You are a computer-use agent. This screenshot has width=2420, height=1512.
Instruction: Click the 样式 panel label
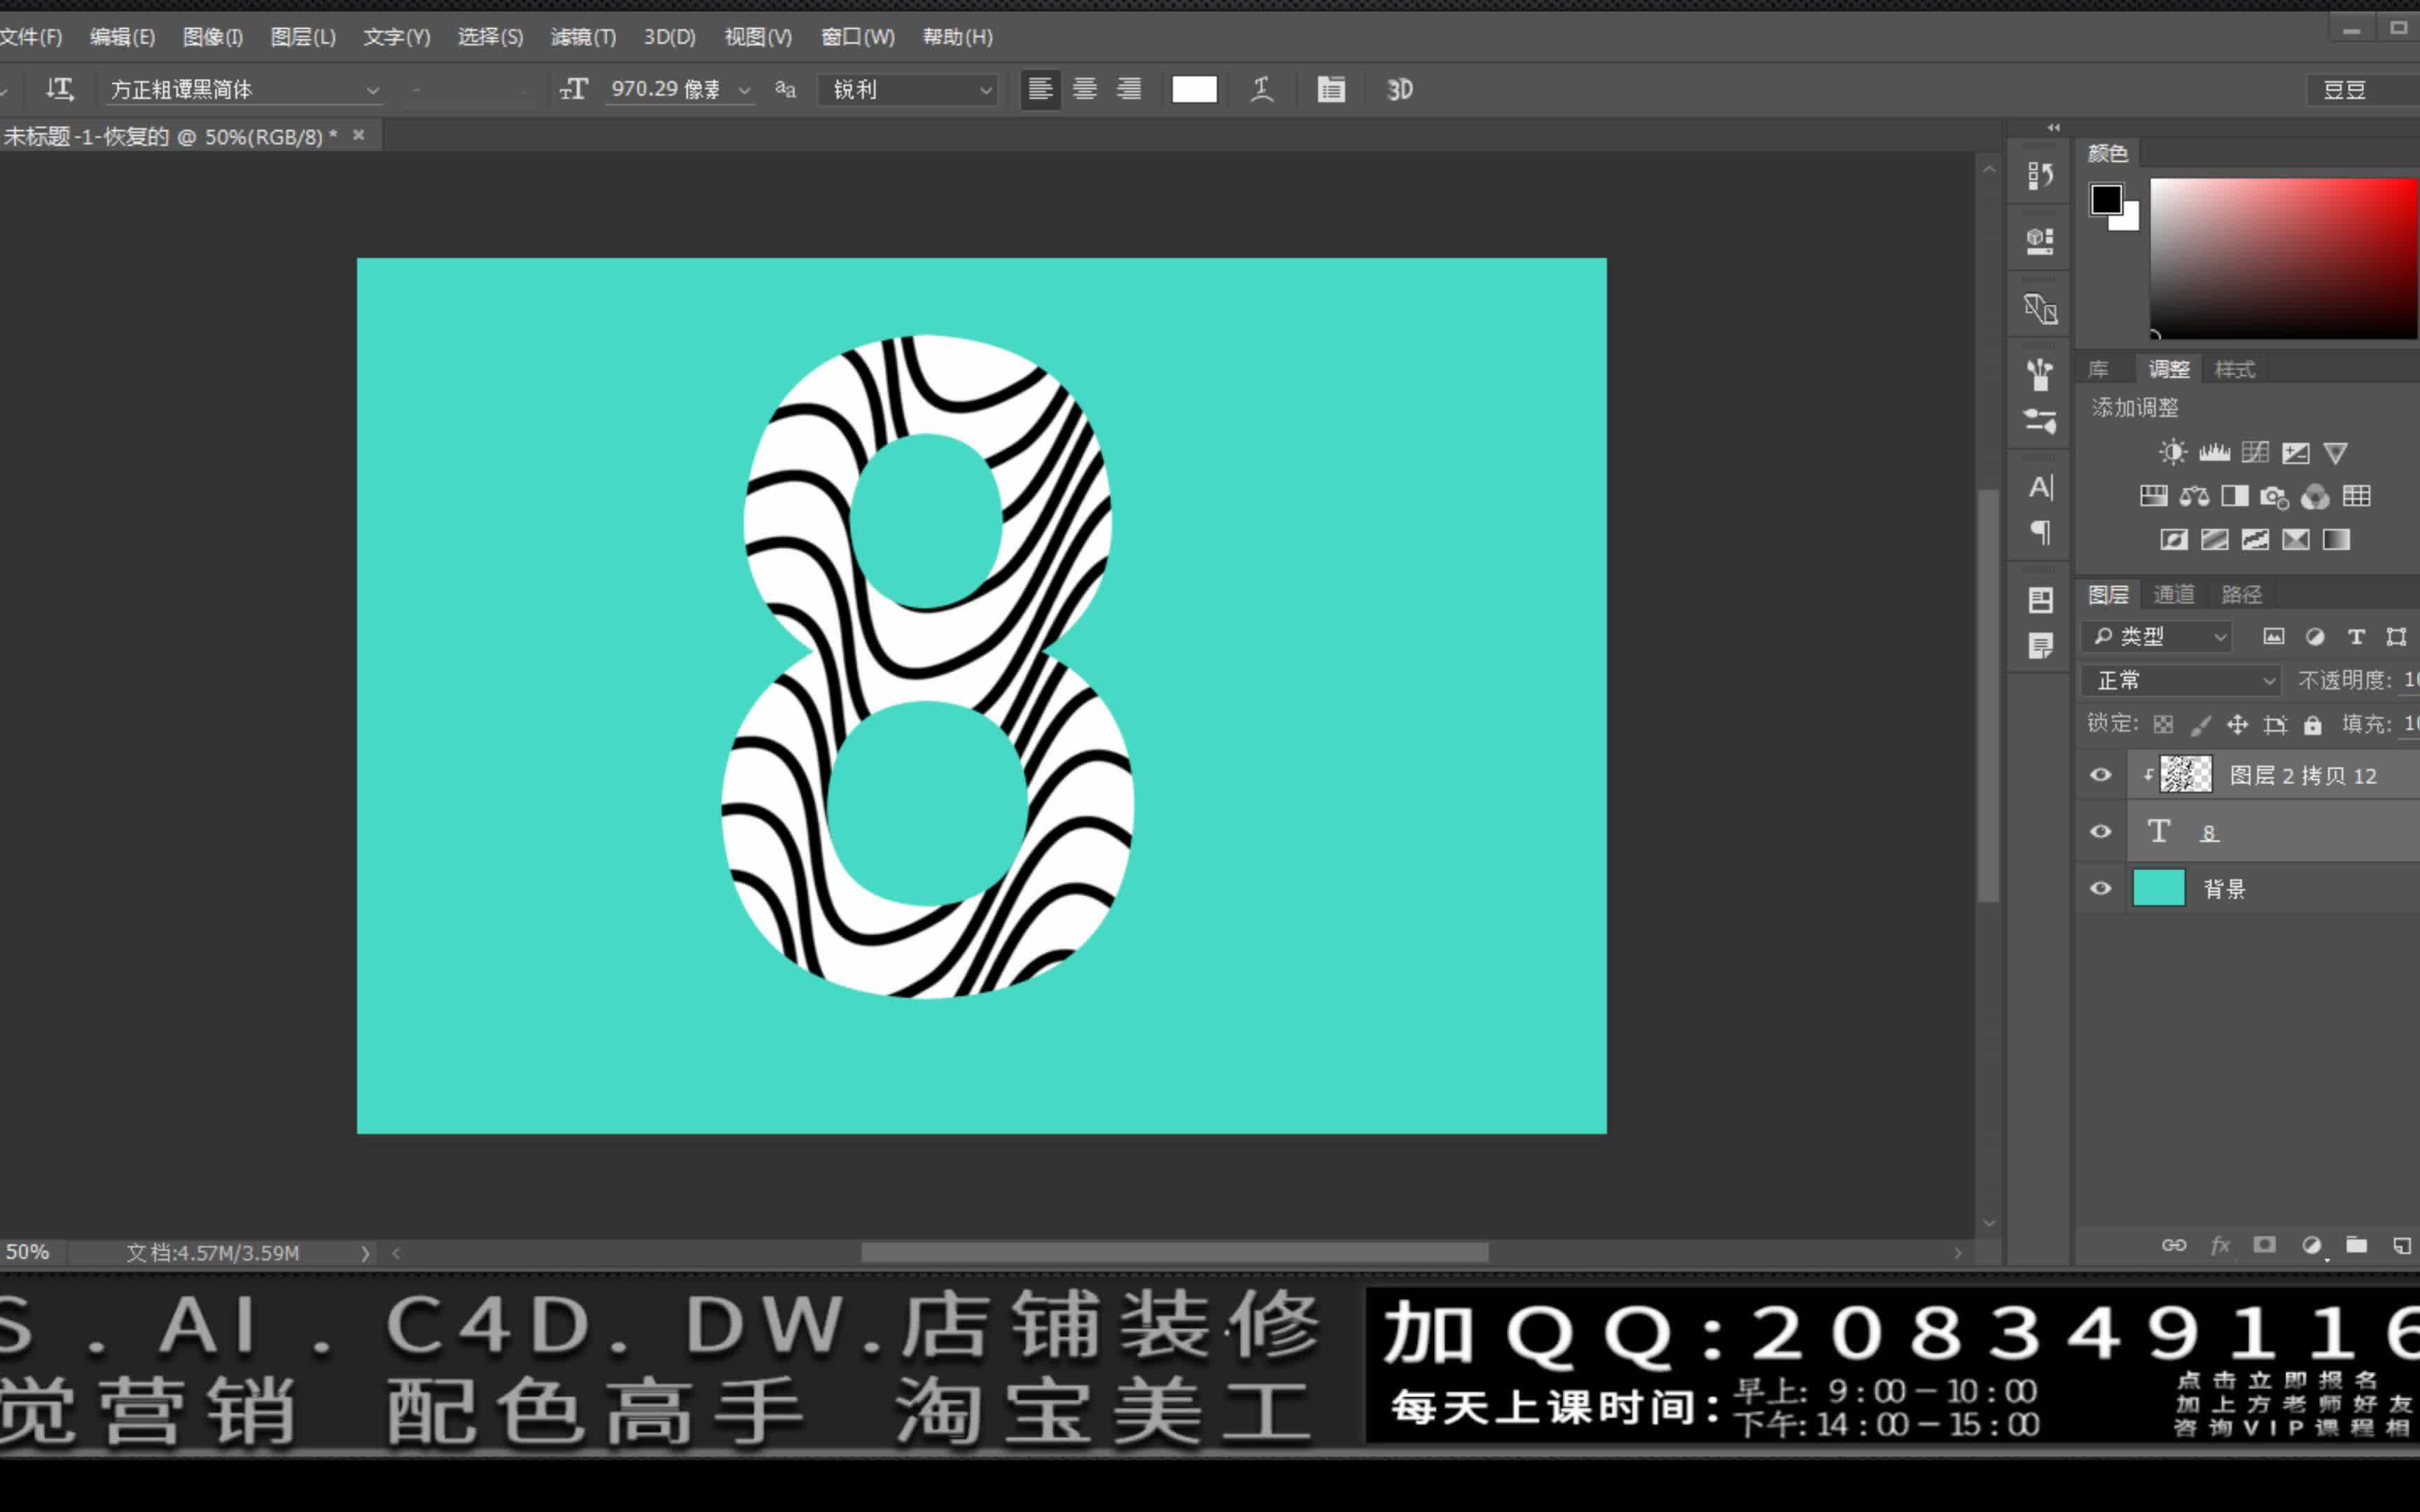(2236, 369)
